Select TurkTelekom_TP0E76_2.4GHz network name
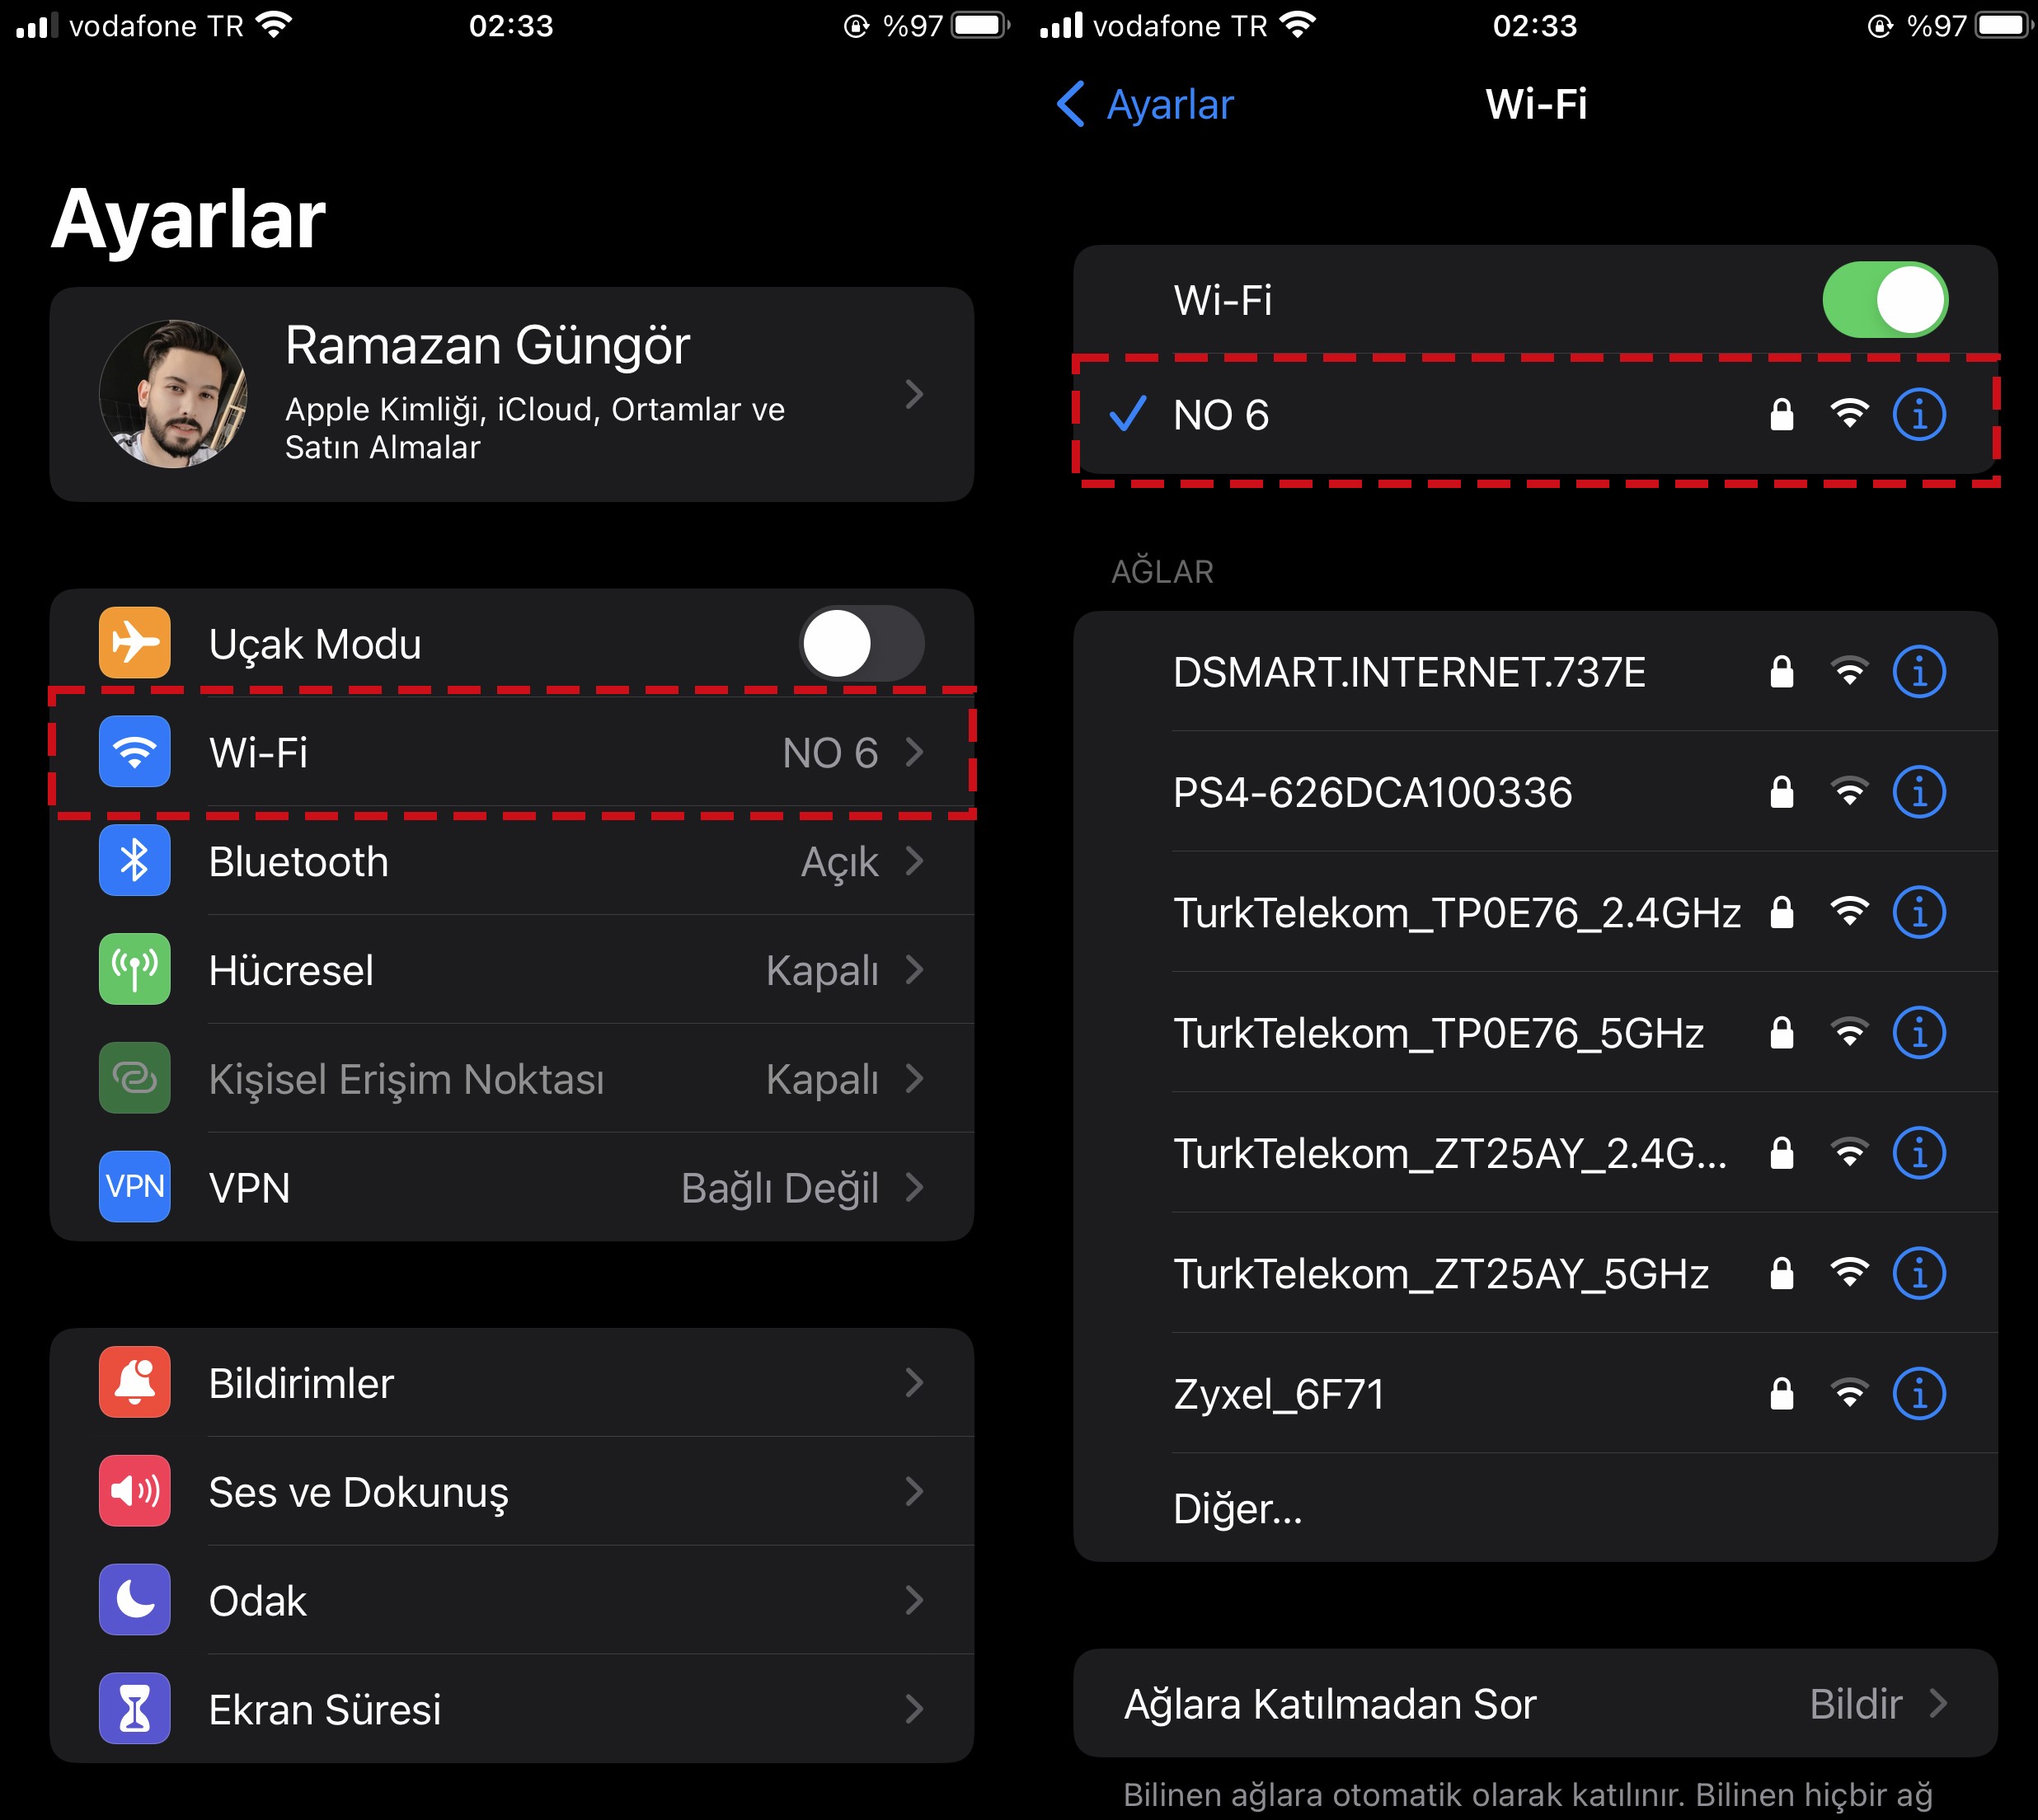The image size is (2038, 1820). (x=1457, y=913)
